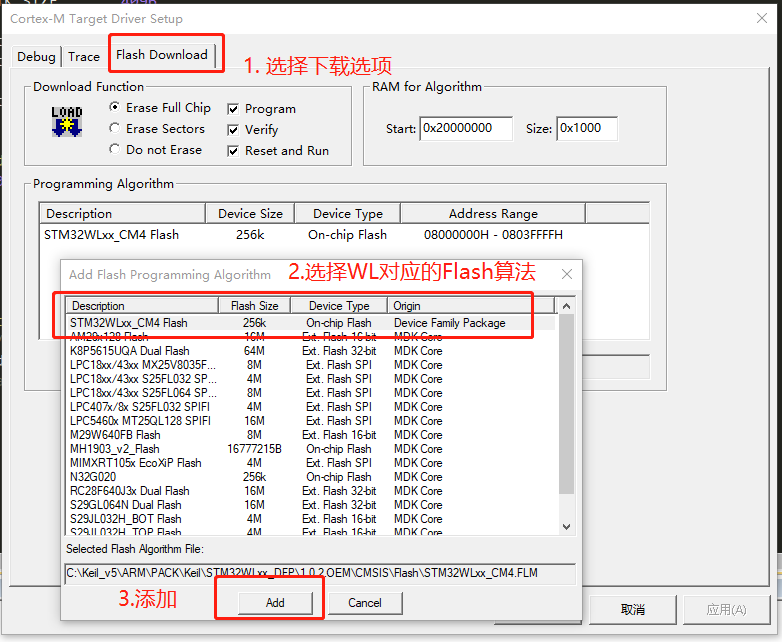Viewport: 782px width, 642px height.
Task: Cancel the Add Flash Programming Algorithm dialog
Action: tap(365, 603)
